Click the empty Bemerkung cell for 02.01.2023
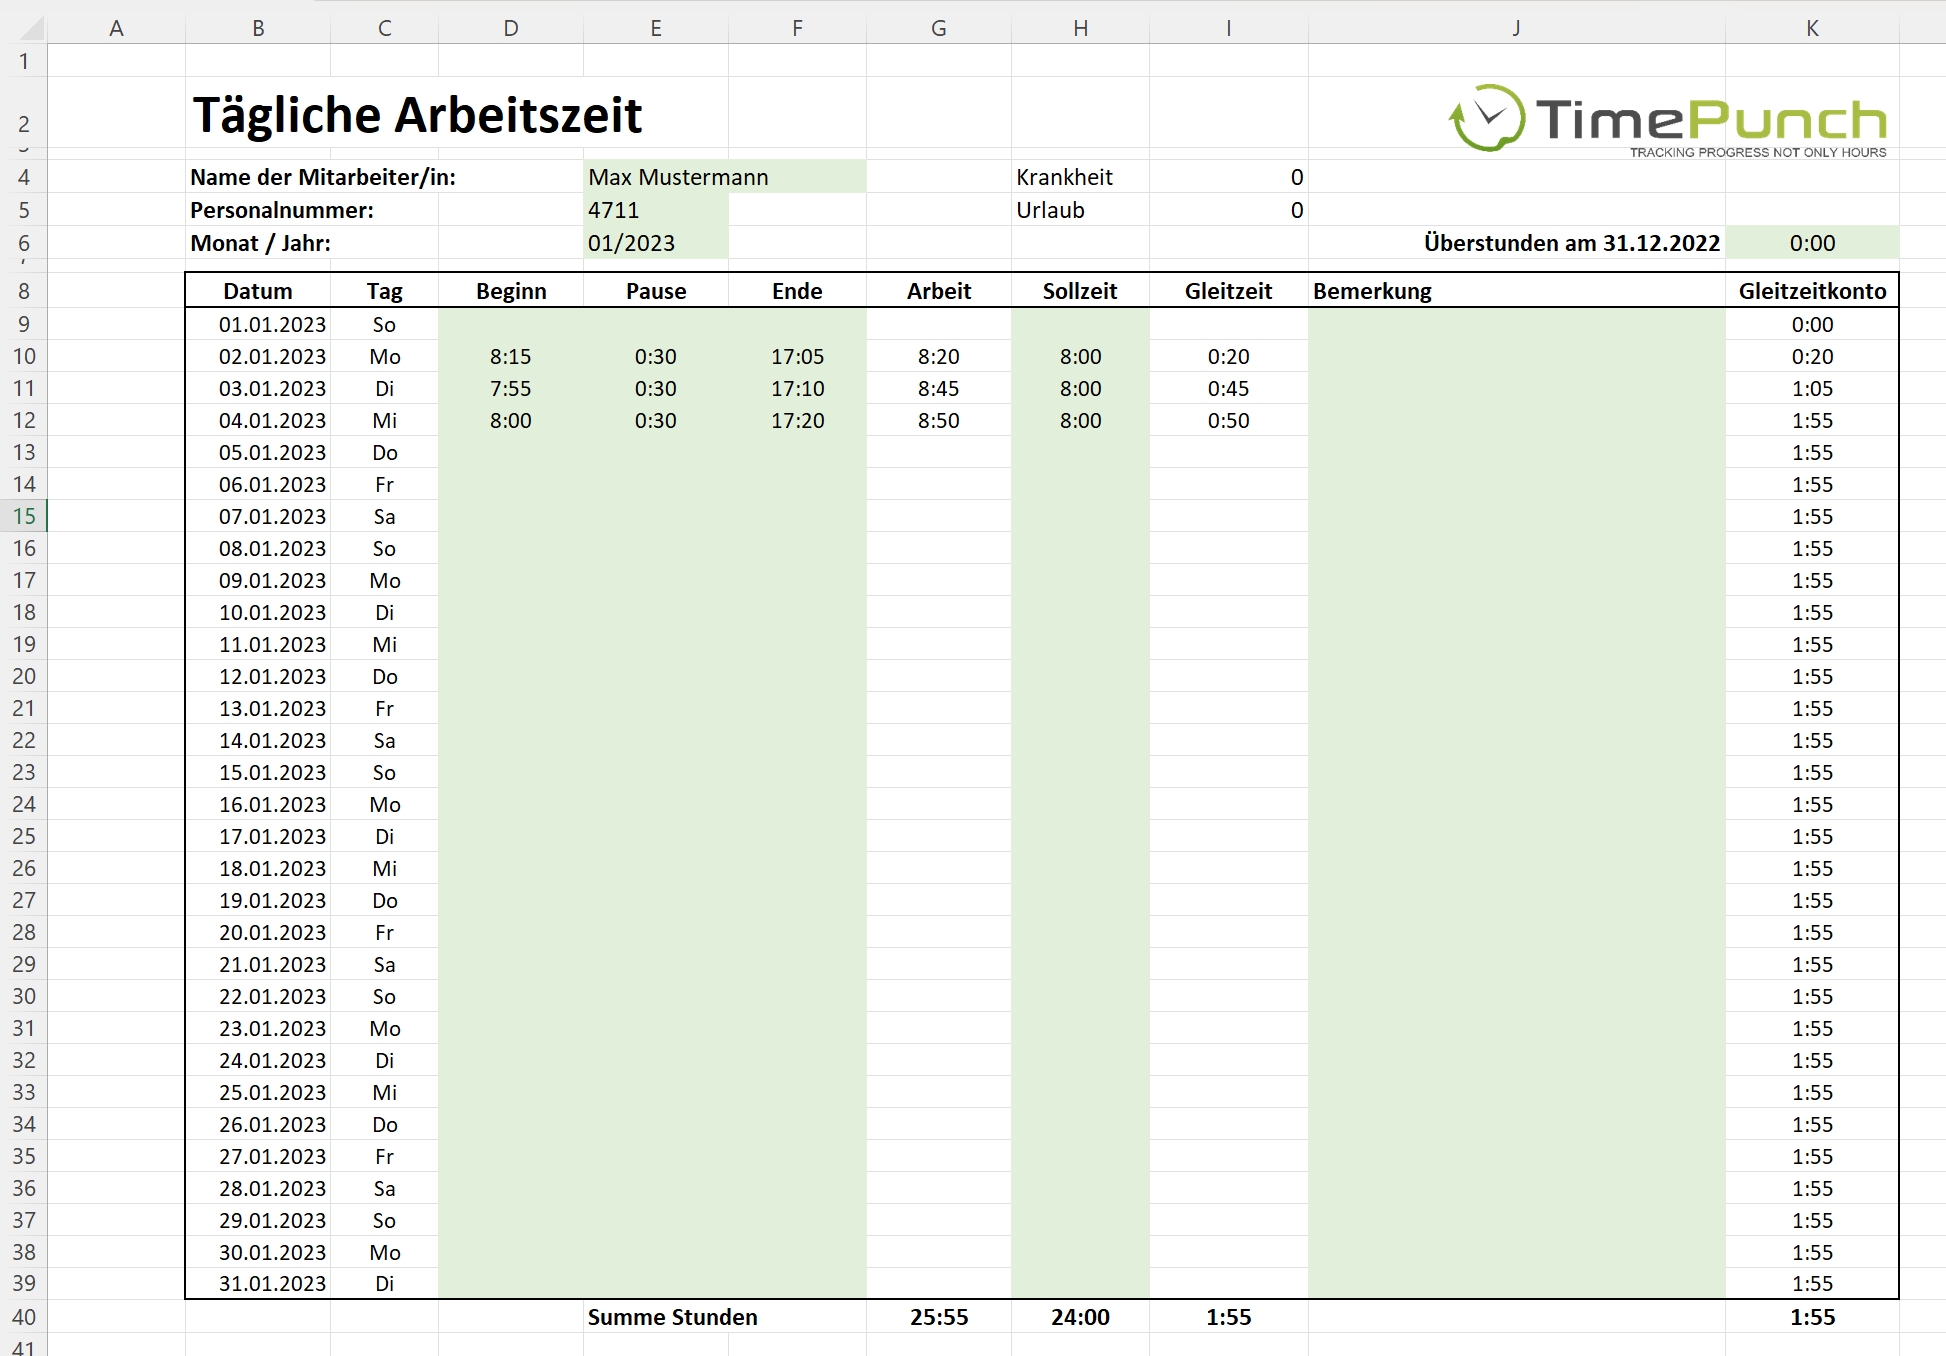The width and height of the screenshot is (1946, 1356). click(x=1517, y=356)
